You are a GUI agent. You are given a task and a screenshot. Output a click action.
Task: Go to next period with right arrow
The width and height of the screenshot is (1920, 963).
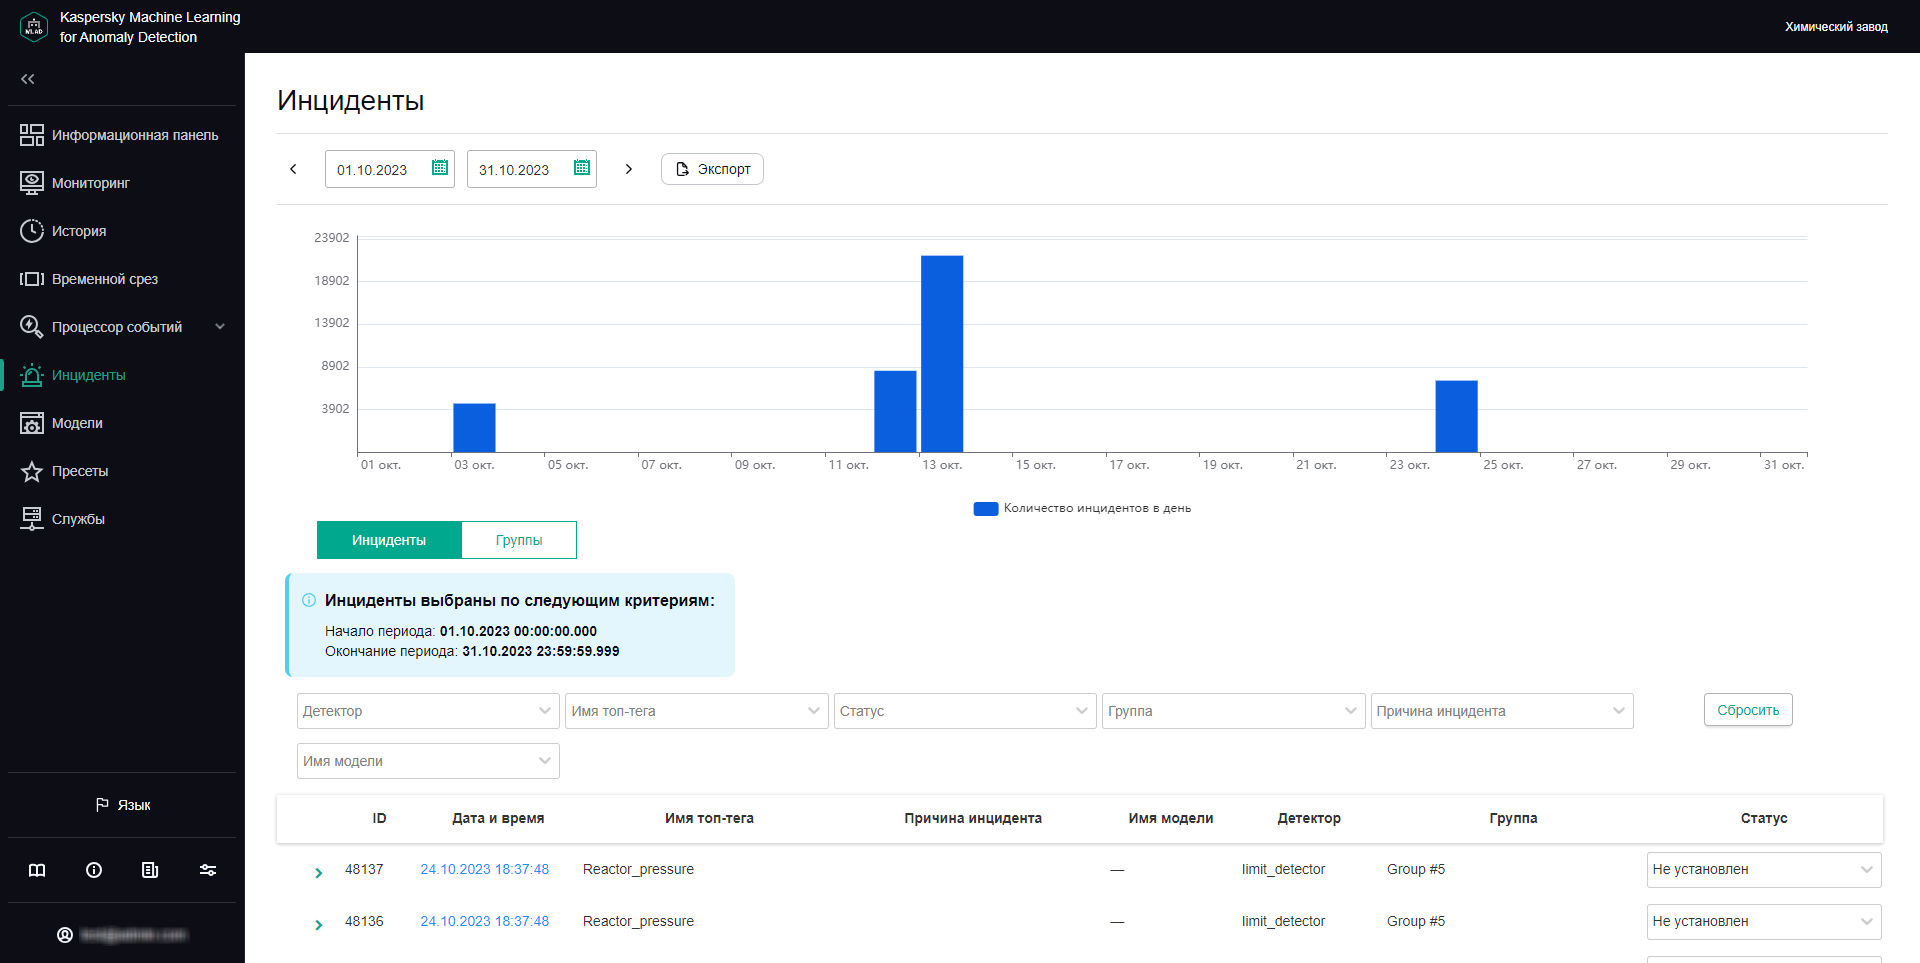[x=629, y=169]
